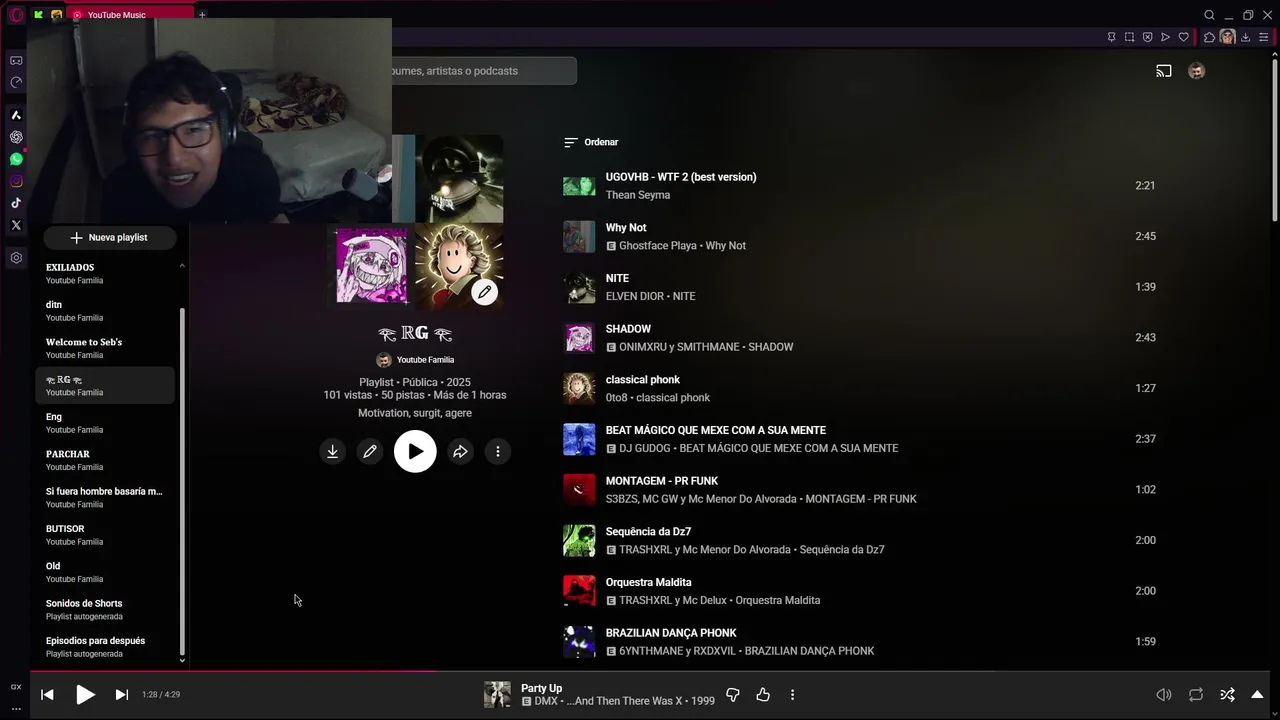Open browser profile avatar in toolbar

(1227, 37)
